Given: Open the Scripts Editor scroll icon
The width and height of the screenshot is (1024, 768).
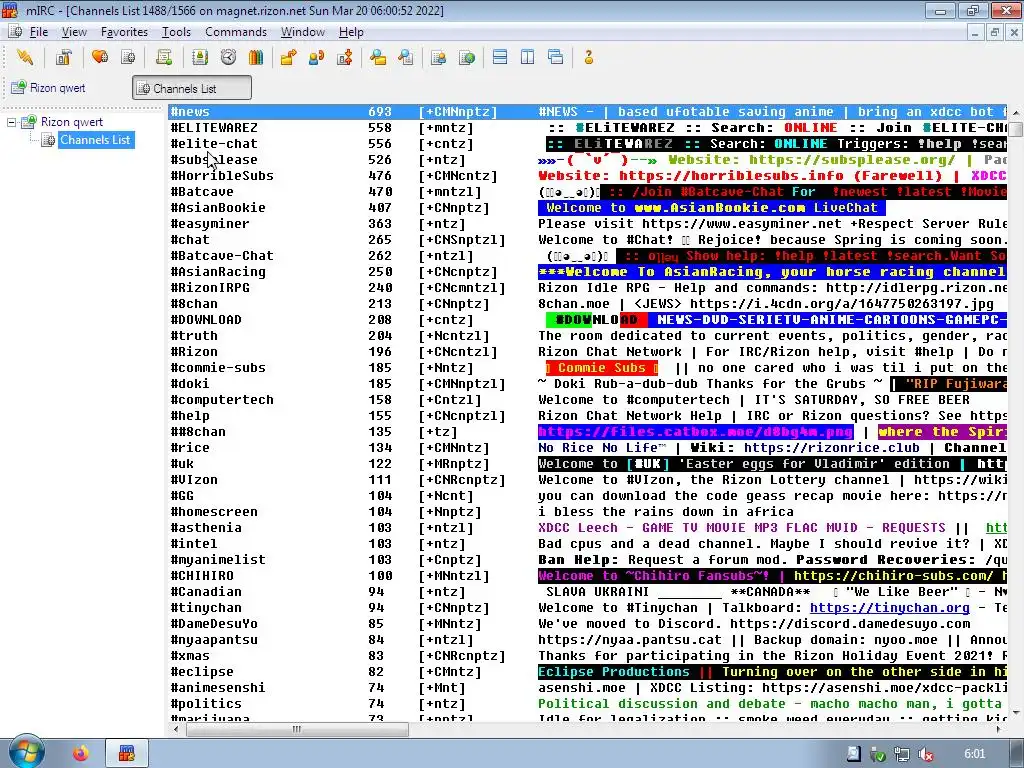Looking at the screenshot, I should coord(164,57).
